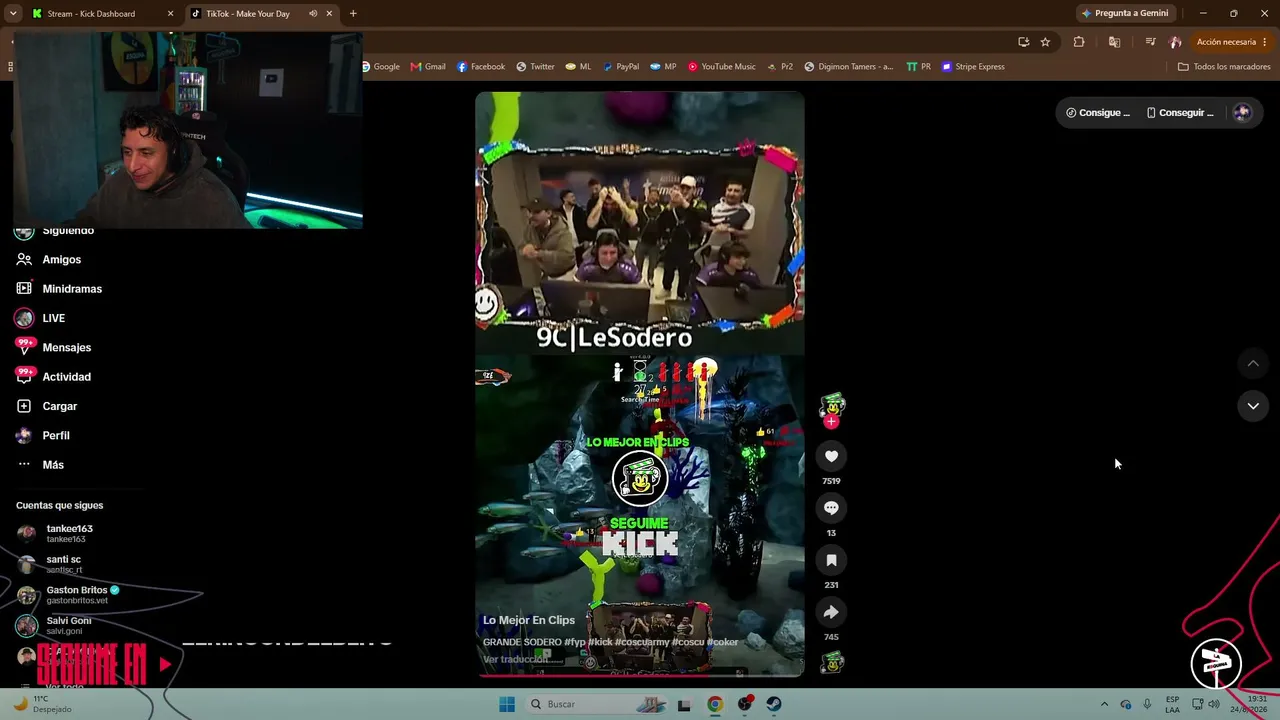Follow the creator with the red plus badge

[x=831, y=422]
